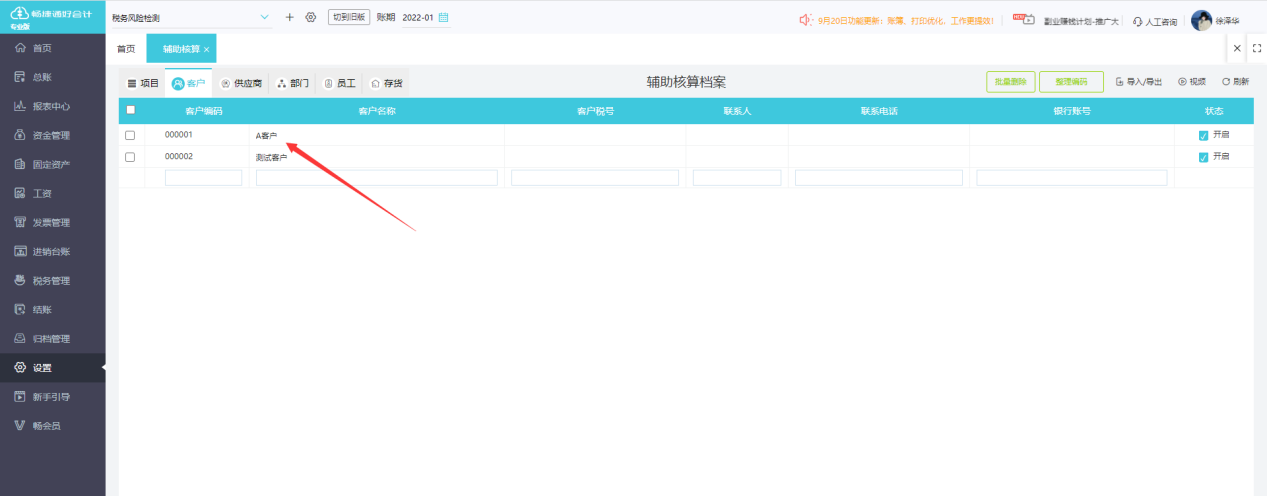Image resolution: width=1267 pixels, height=496 pixels.
Task: Click the 客户名称 filter input
Action: tap(377, 178)
